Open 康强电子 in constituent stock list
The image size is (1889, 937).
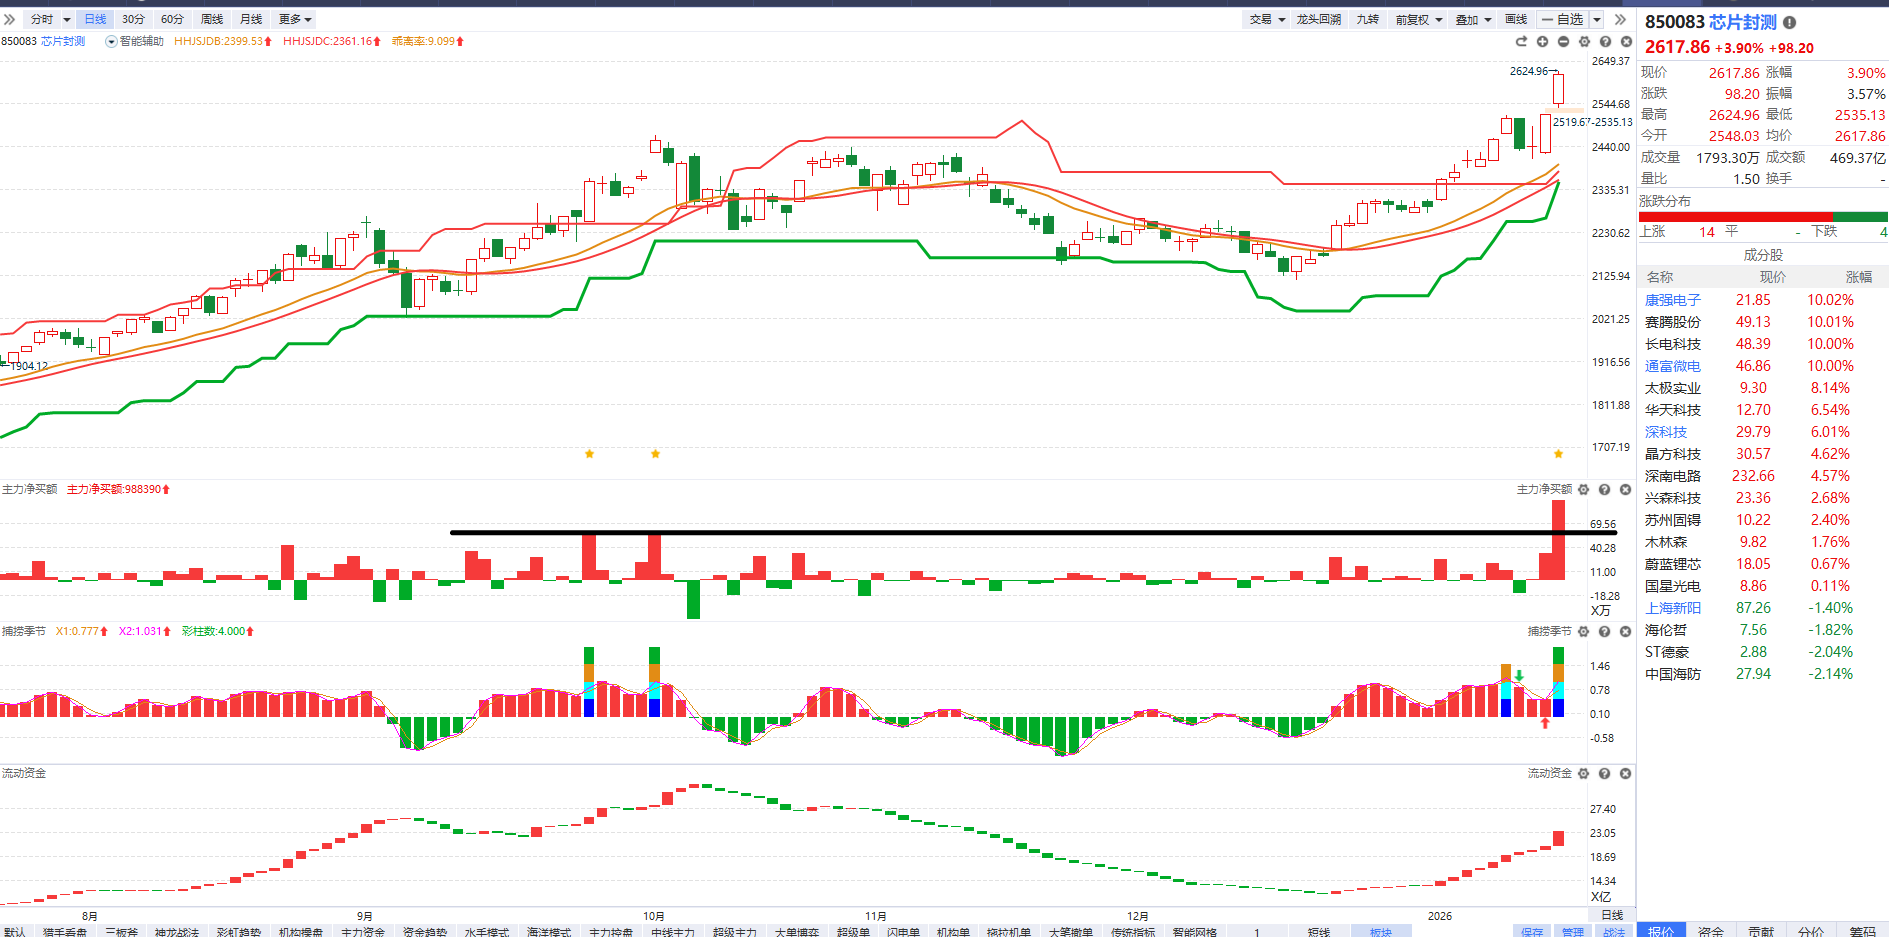click(x=1672, y=300)
